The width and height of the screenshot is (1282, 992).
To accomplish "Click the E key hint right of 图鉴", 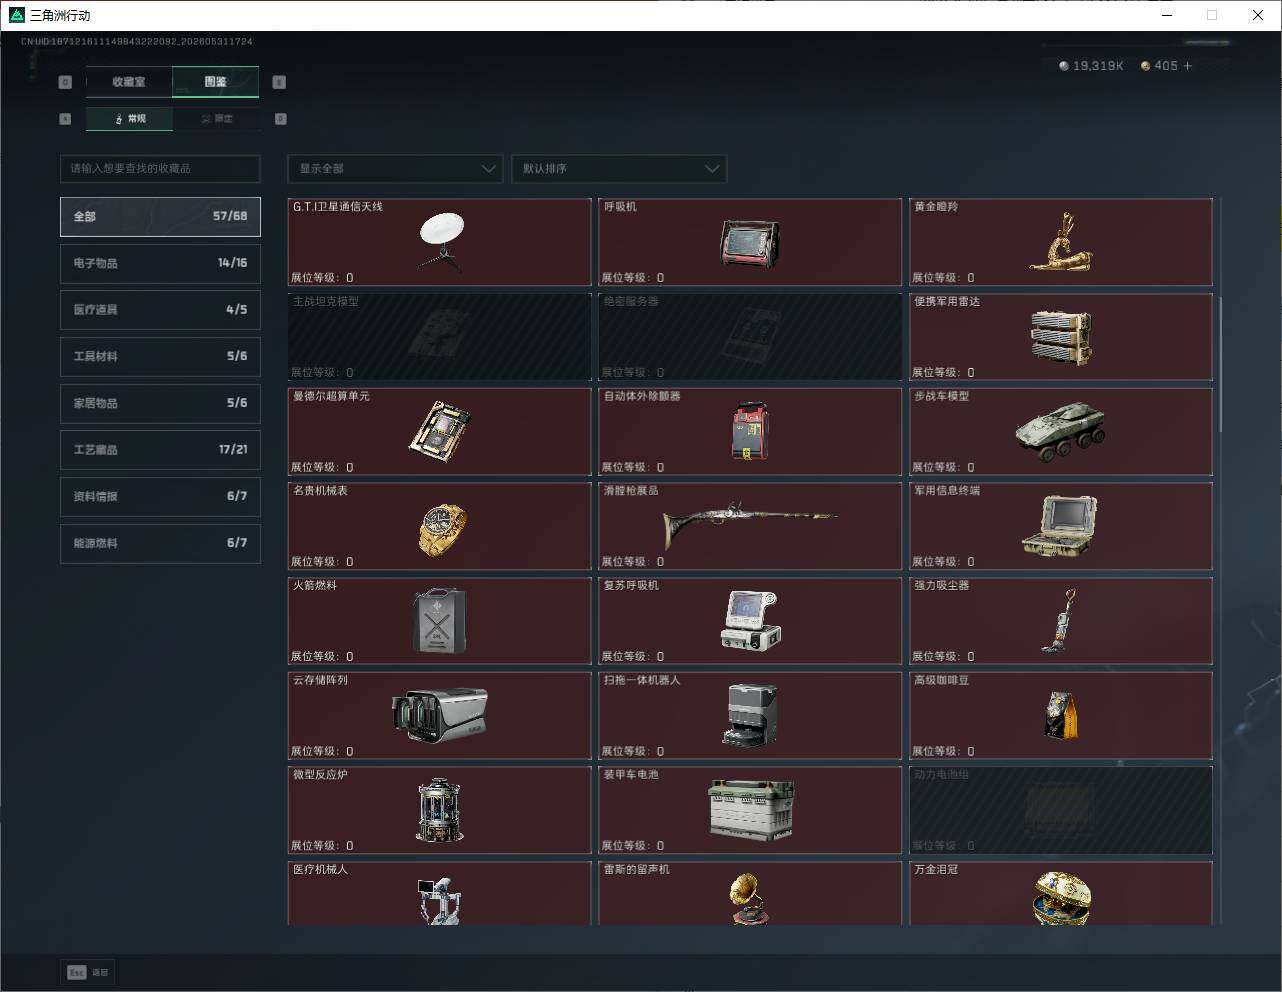I will 279,82.
